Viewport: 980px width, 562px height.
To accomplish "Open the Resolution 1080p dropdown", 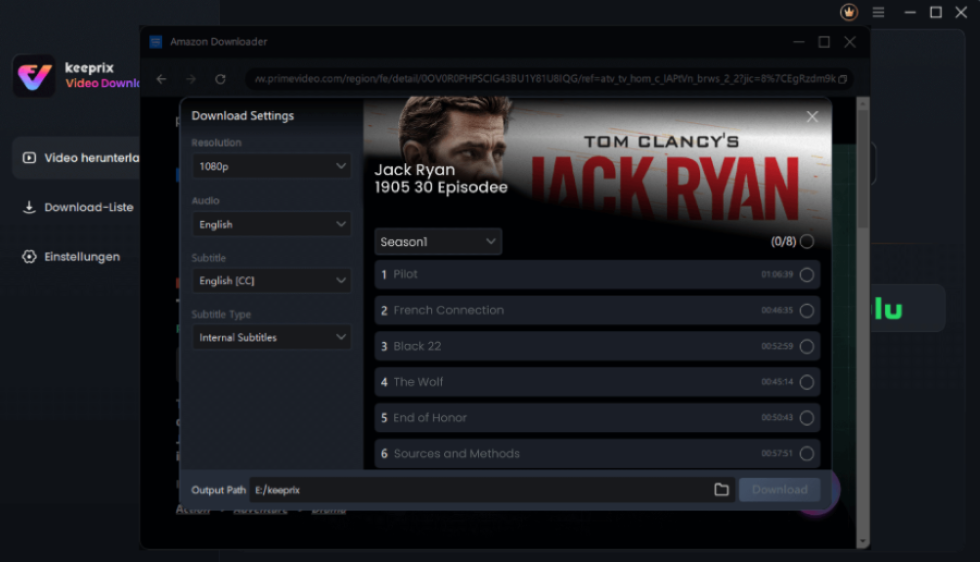I will click(x=271, y=166).
